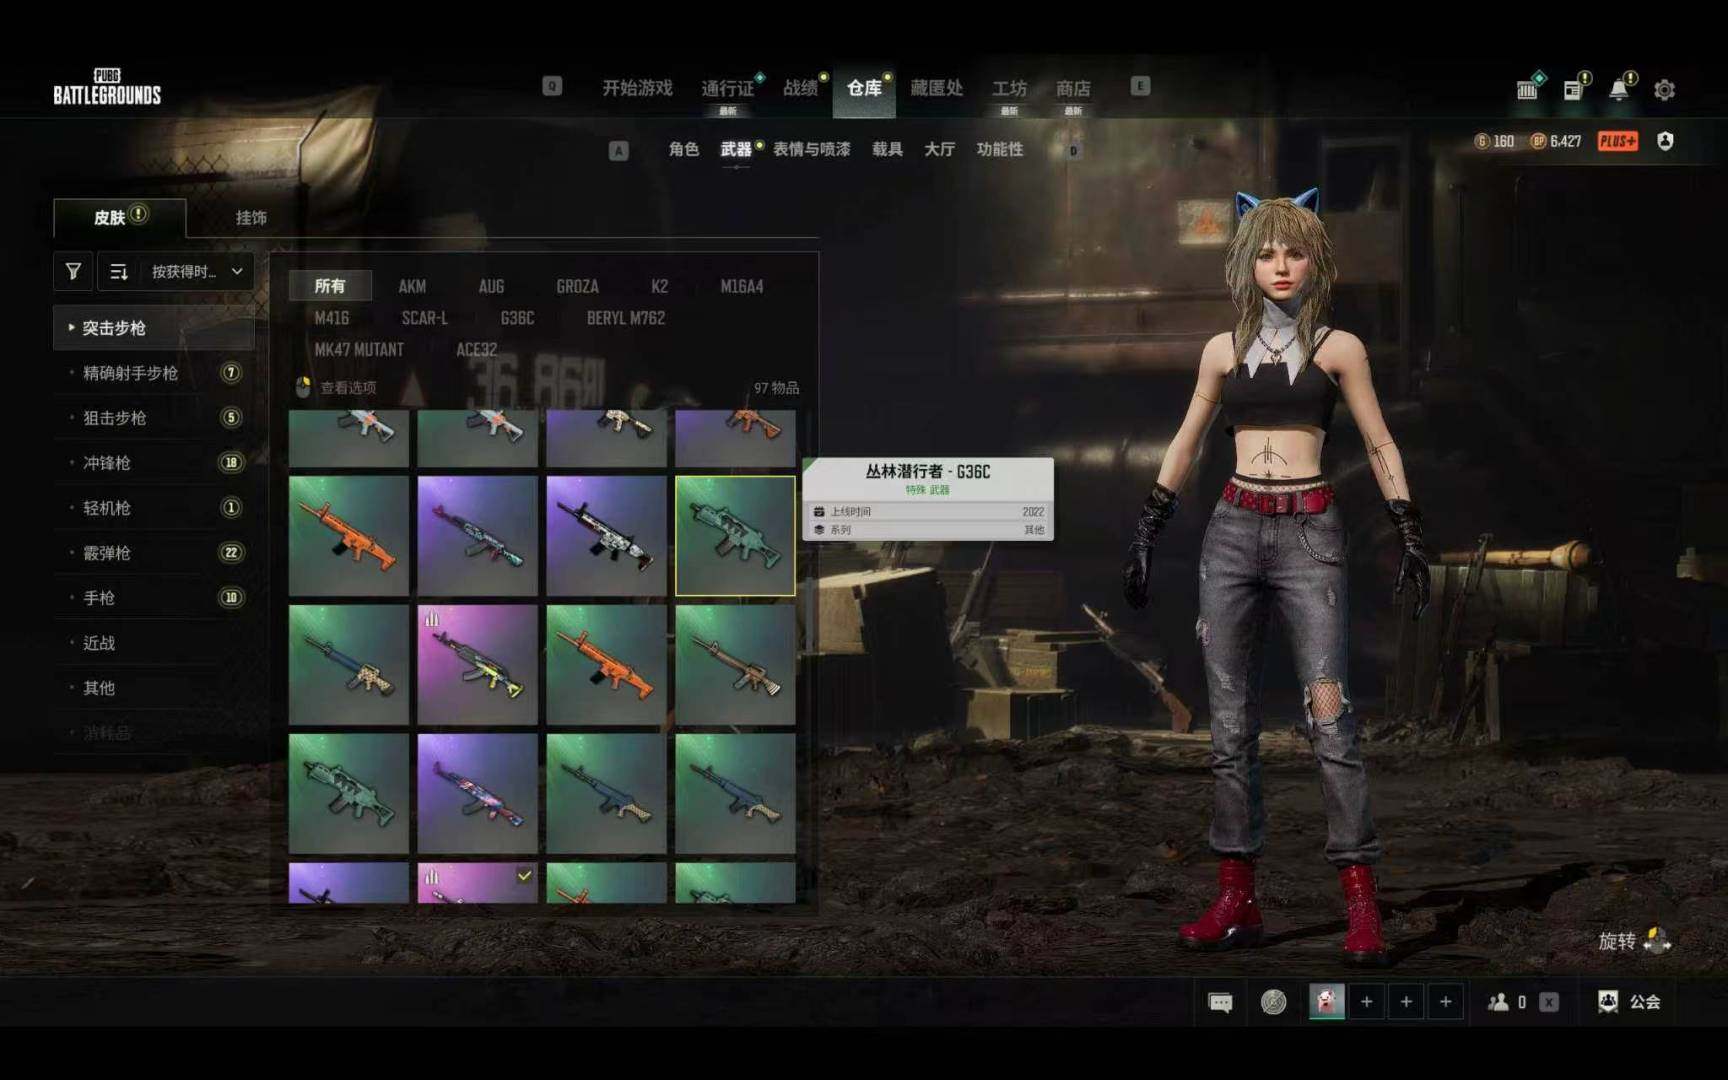Filter skins by AKM
The image size is (1728, 1080).
coord(412,286)
